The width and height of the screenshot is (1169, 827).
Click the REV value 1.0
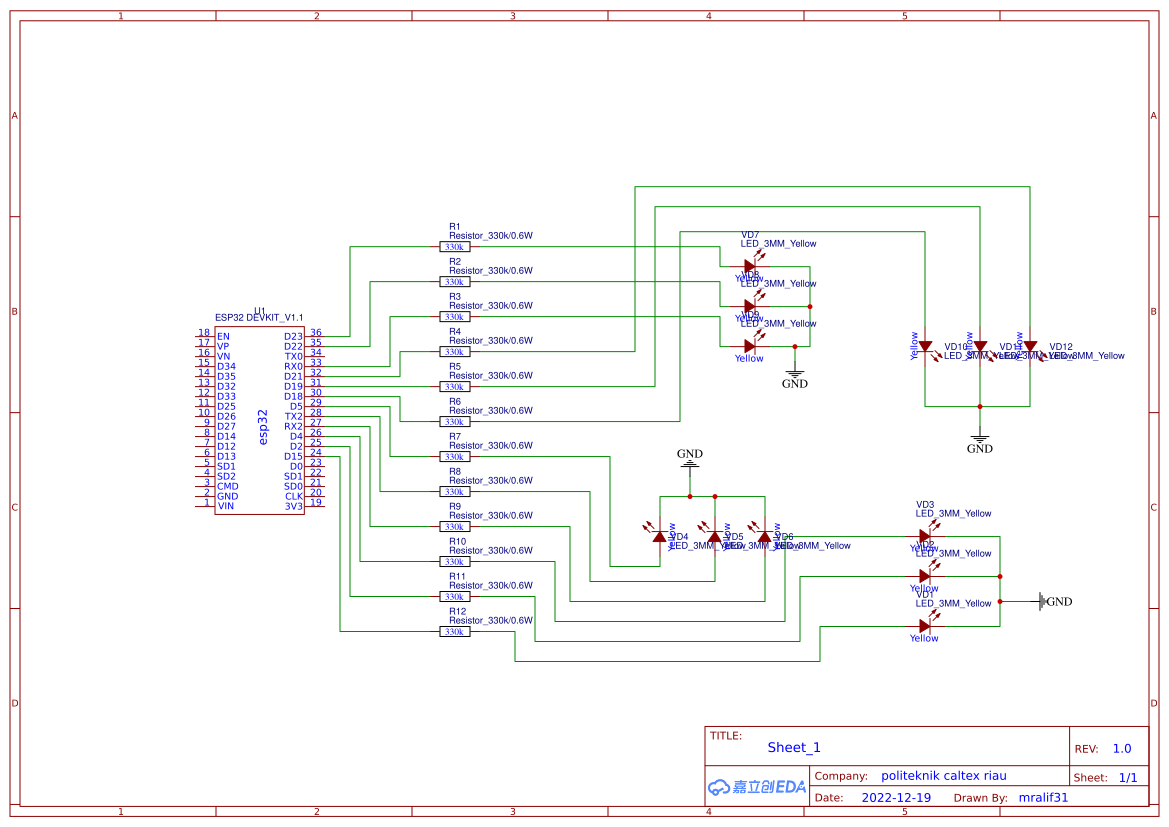1120,748
